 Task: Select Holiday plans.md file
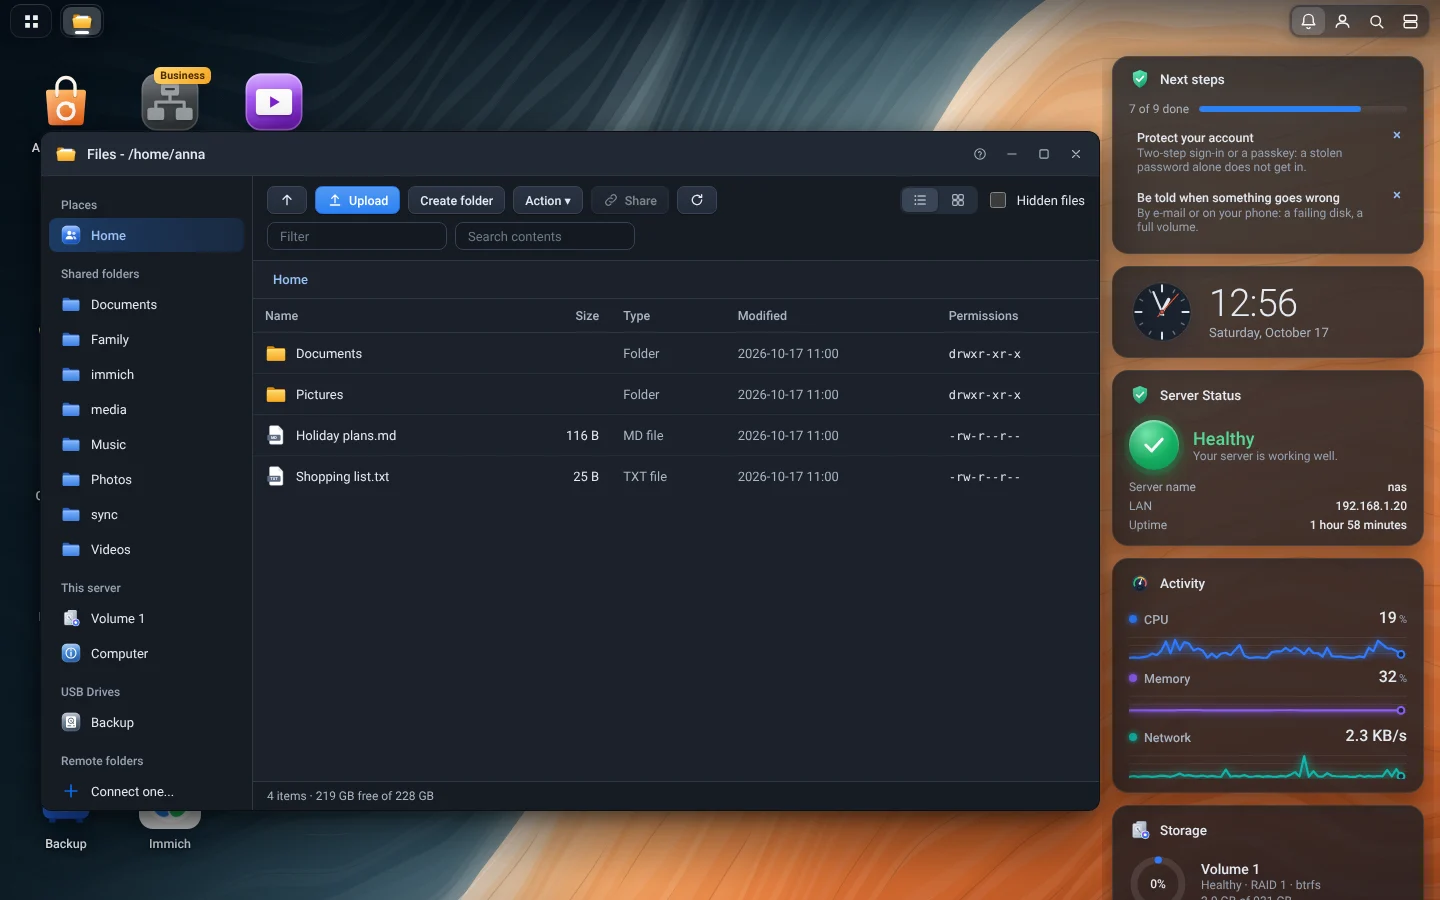coord(676,435)
